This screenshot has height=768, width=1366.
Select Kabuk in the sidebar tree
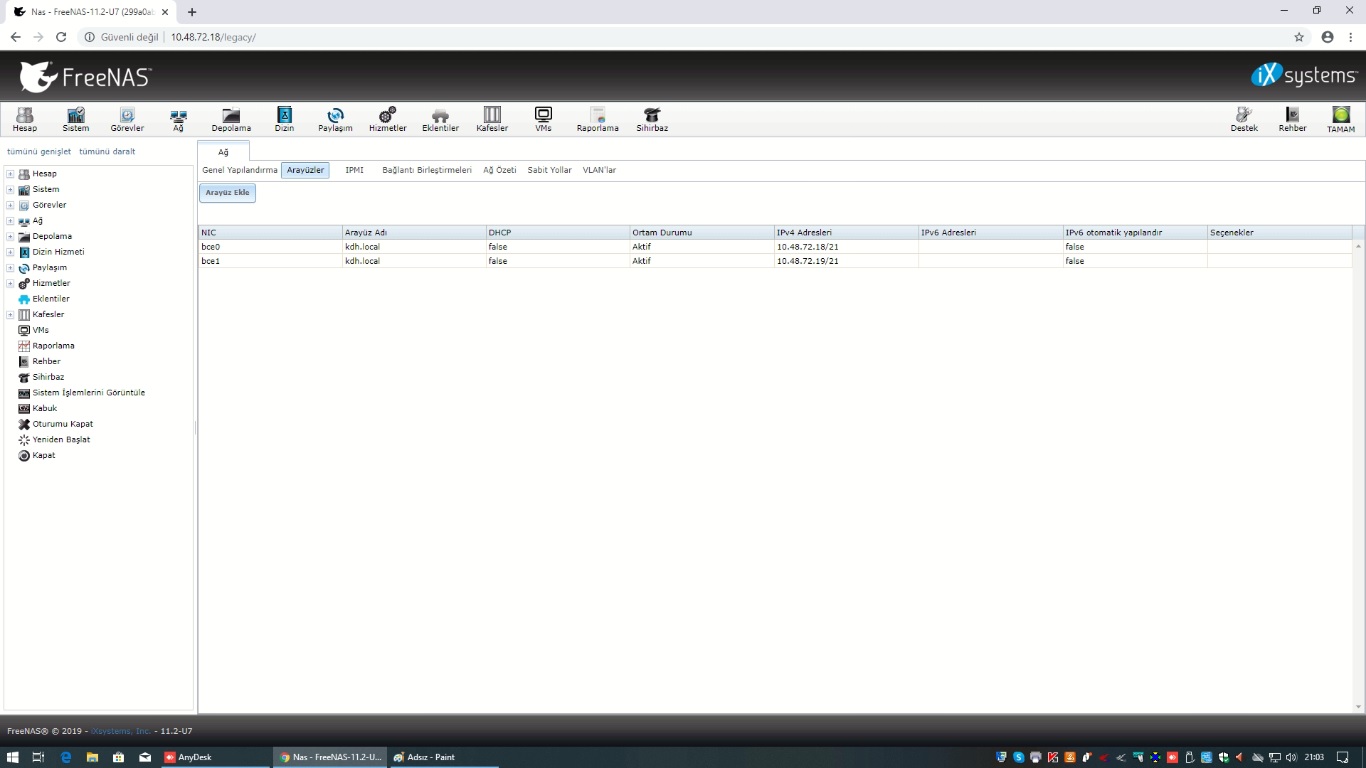[x=44, y=408]
